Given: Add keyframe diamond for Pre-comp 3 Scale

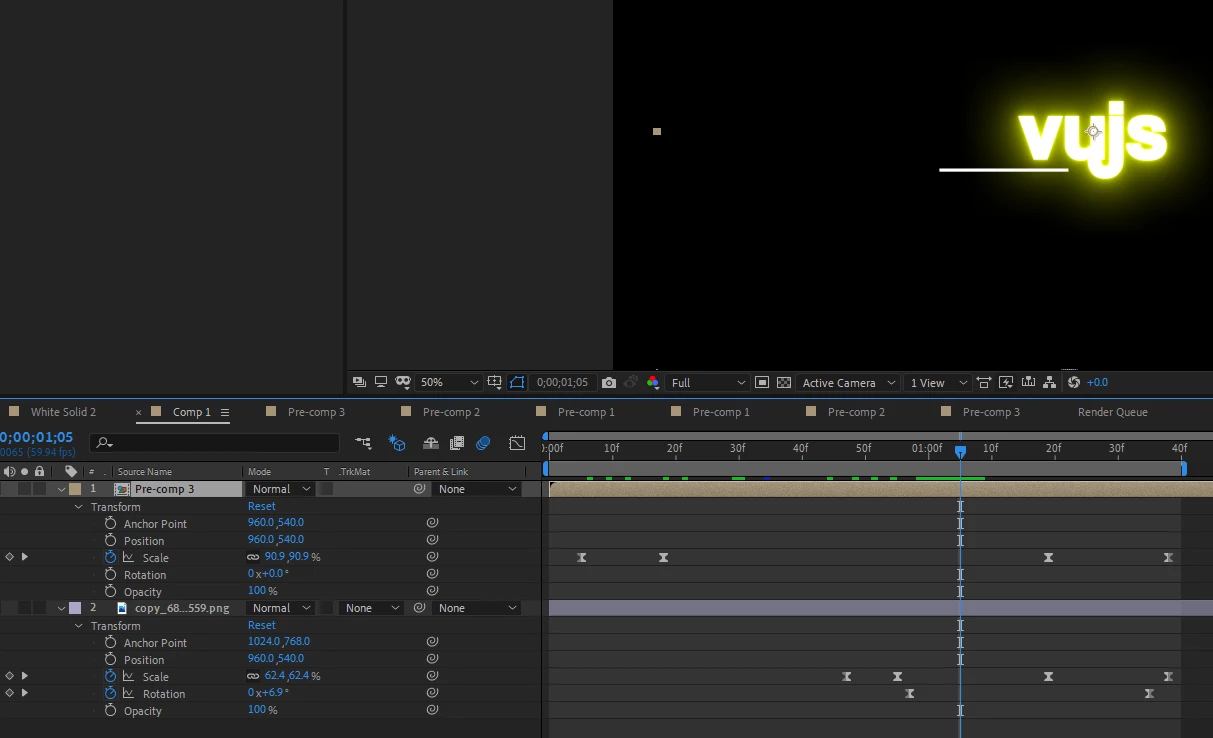Looking at the screenshot, I should [9, 557].
